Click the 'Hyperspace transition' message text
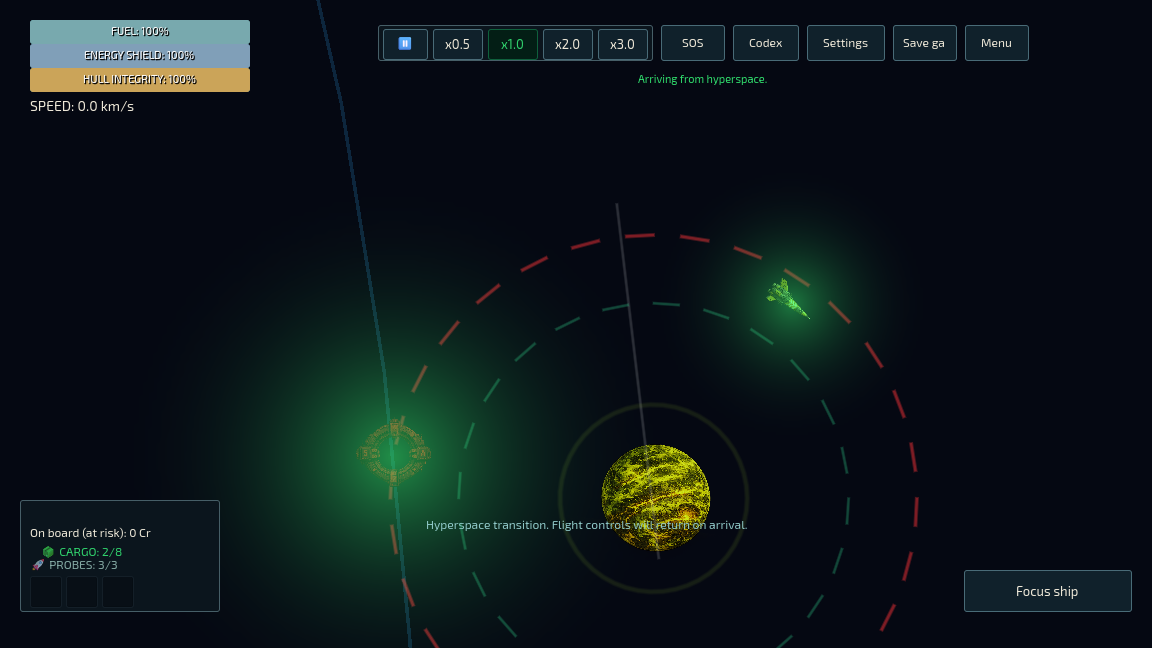Screen dimensions: 1152x648 click(x=586, y=525)
